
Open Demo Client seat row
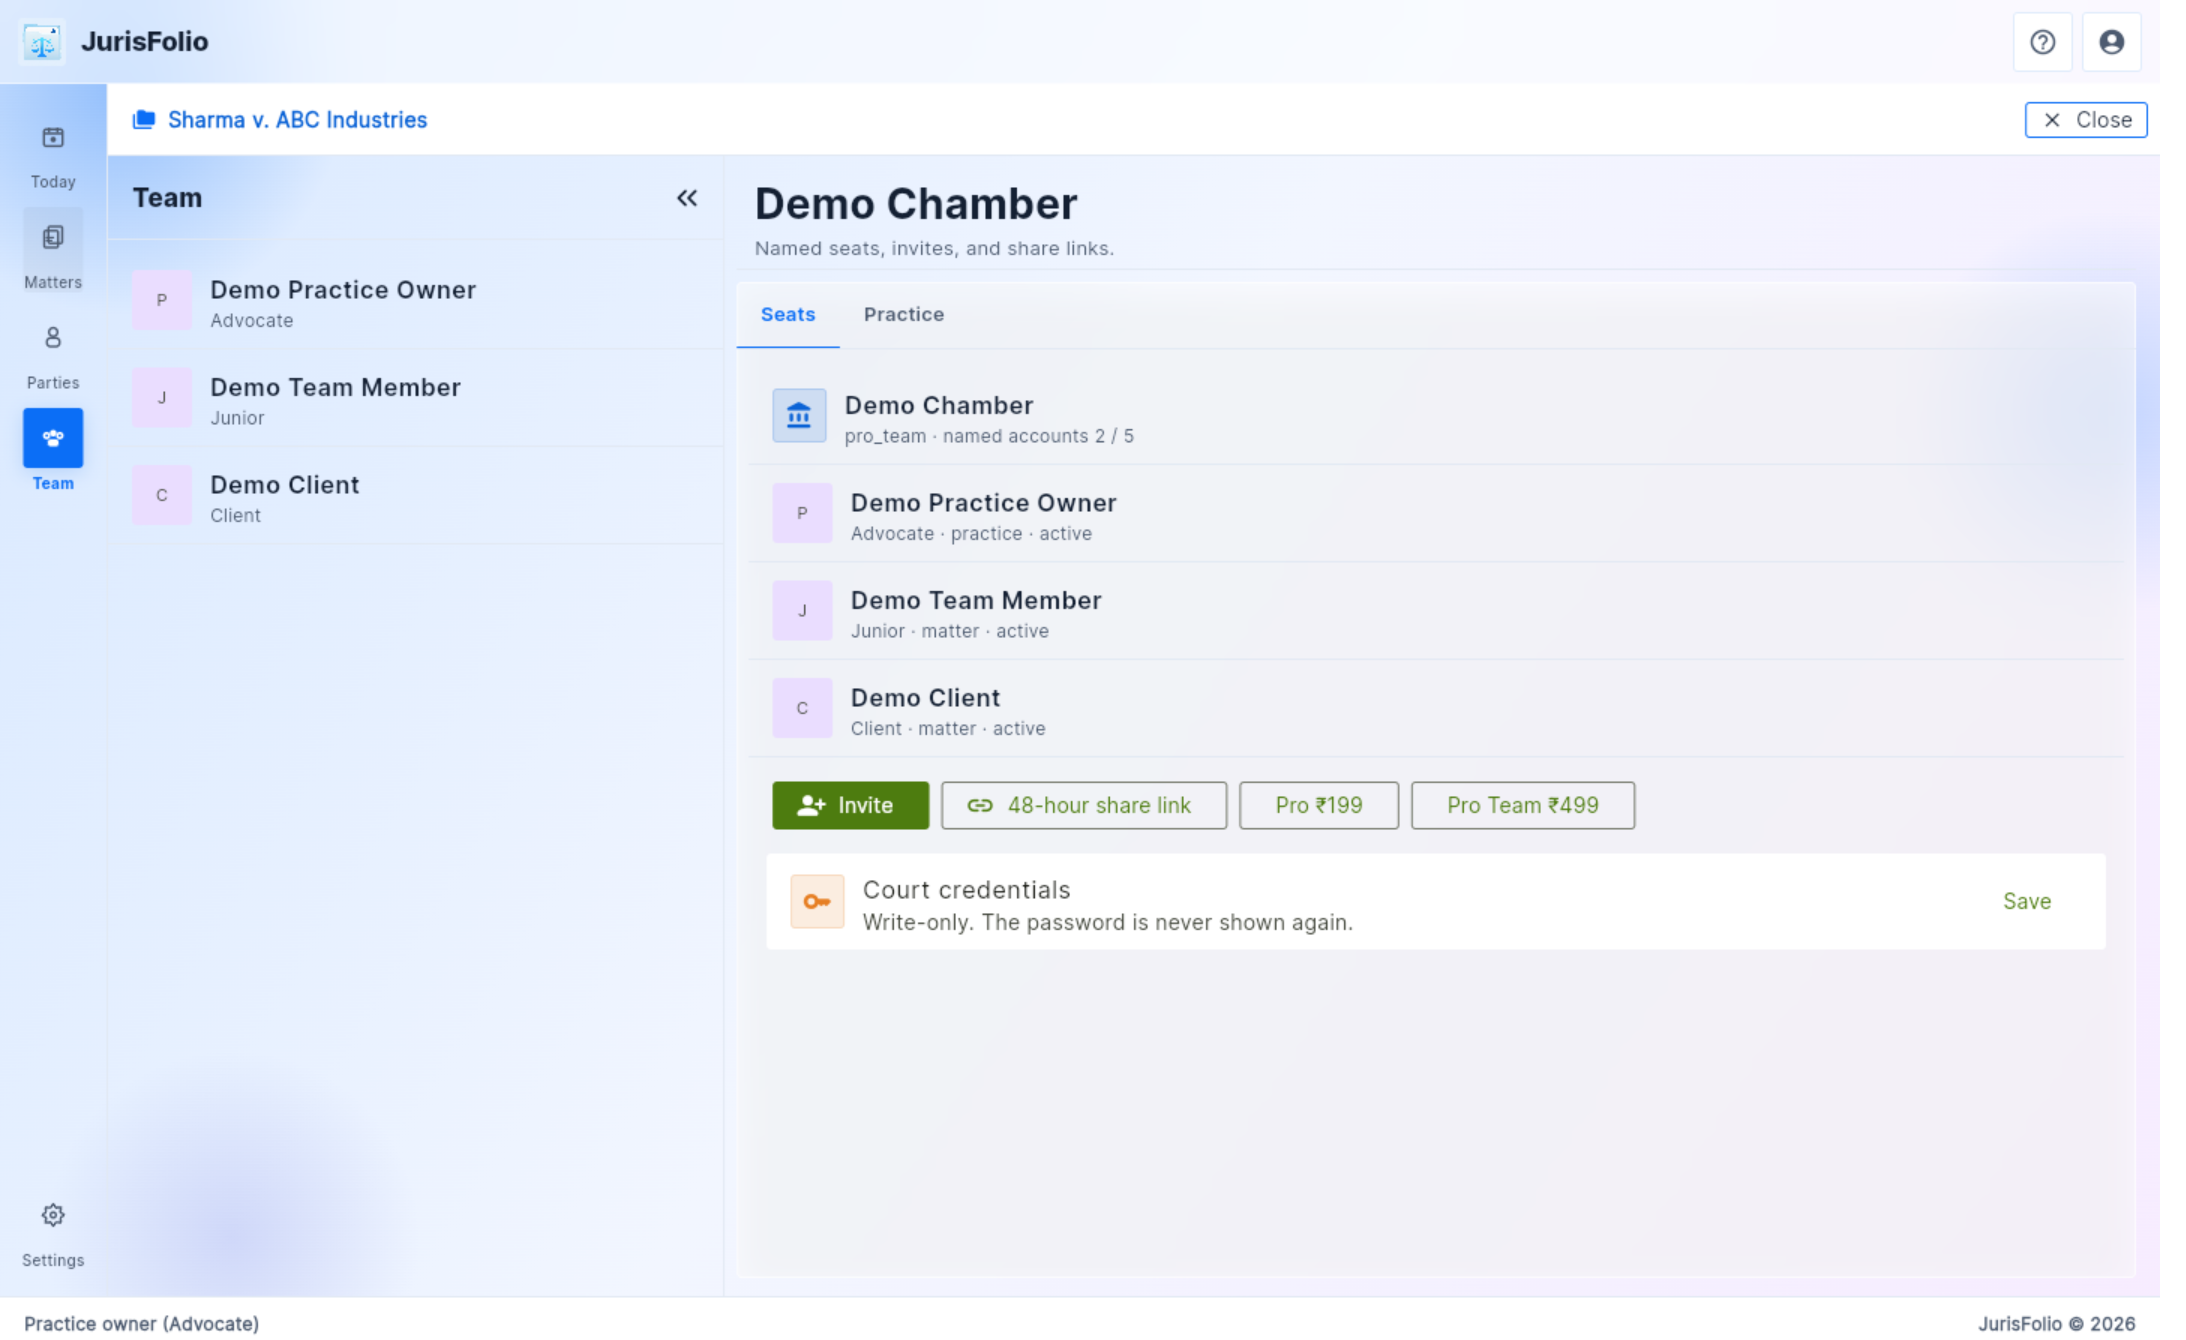(x=1436, y=708)
